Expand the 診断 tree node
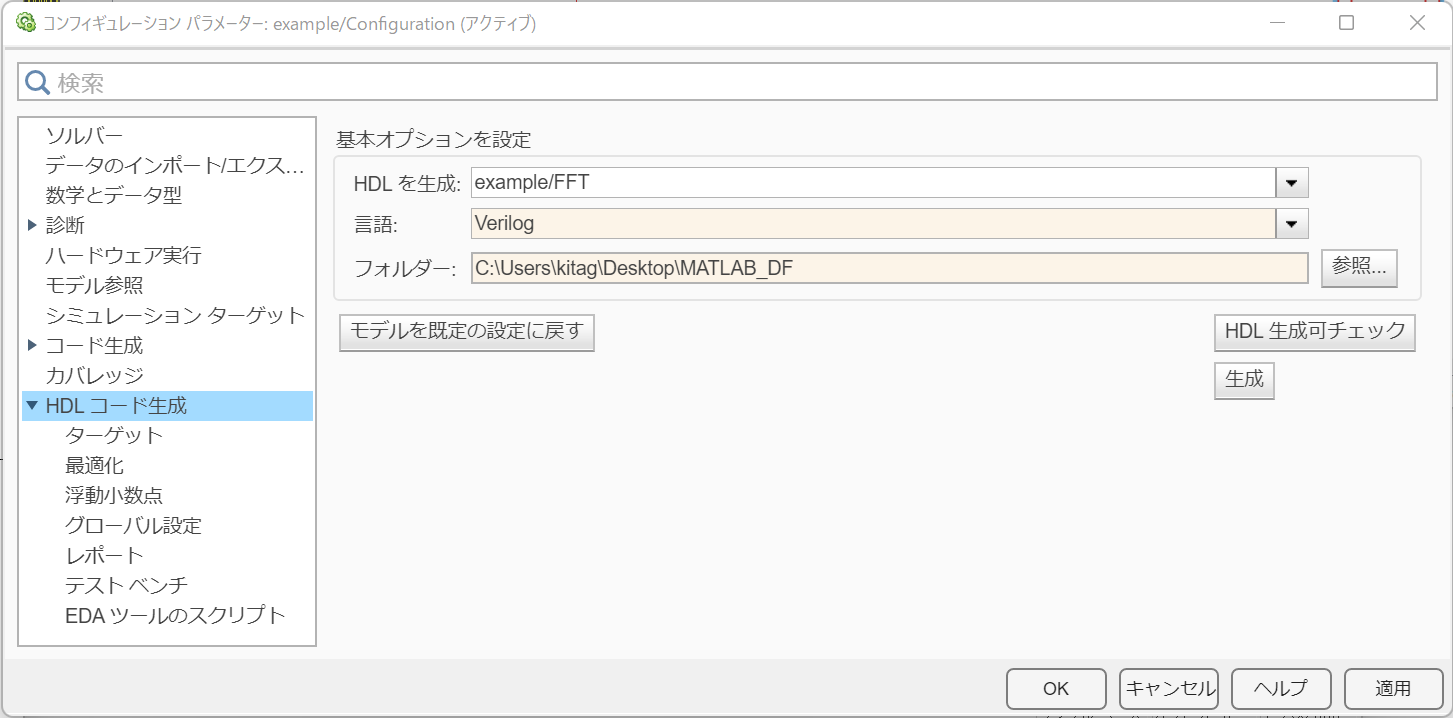The height and width of the screenshot is (718, 1453). coord(32,226)
